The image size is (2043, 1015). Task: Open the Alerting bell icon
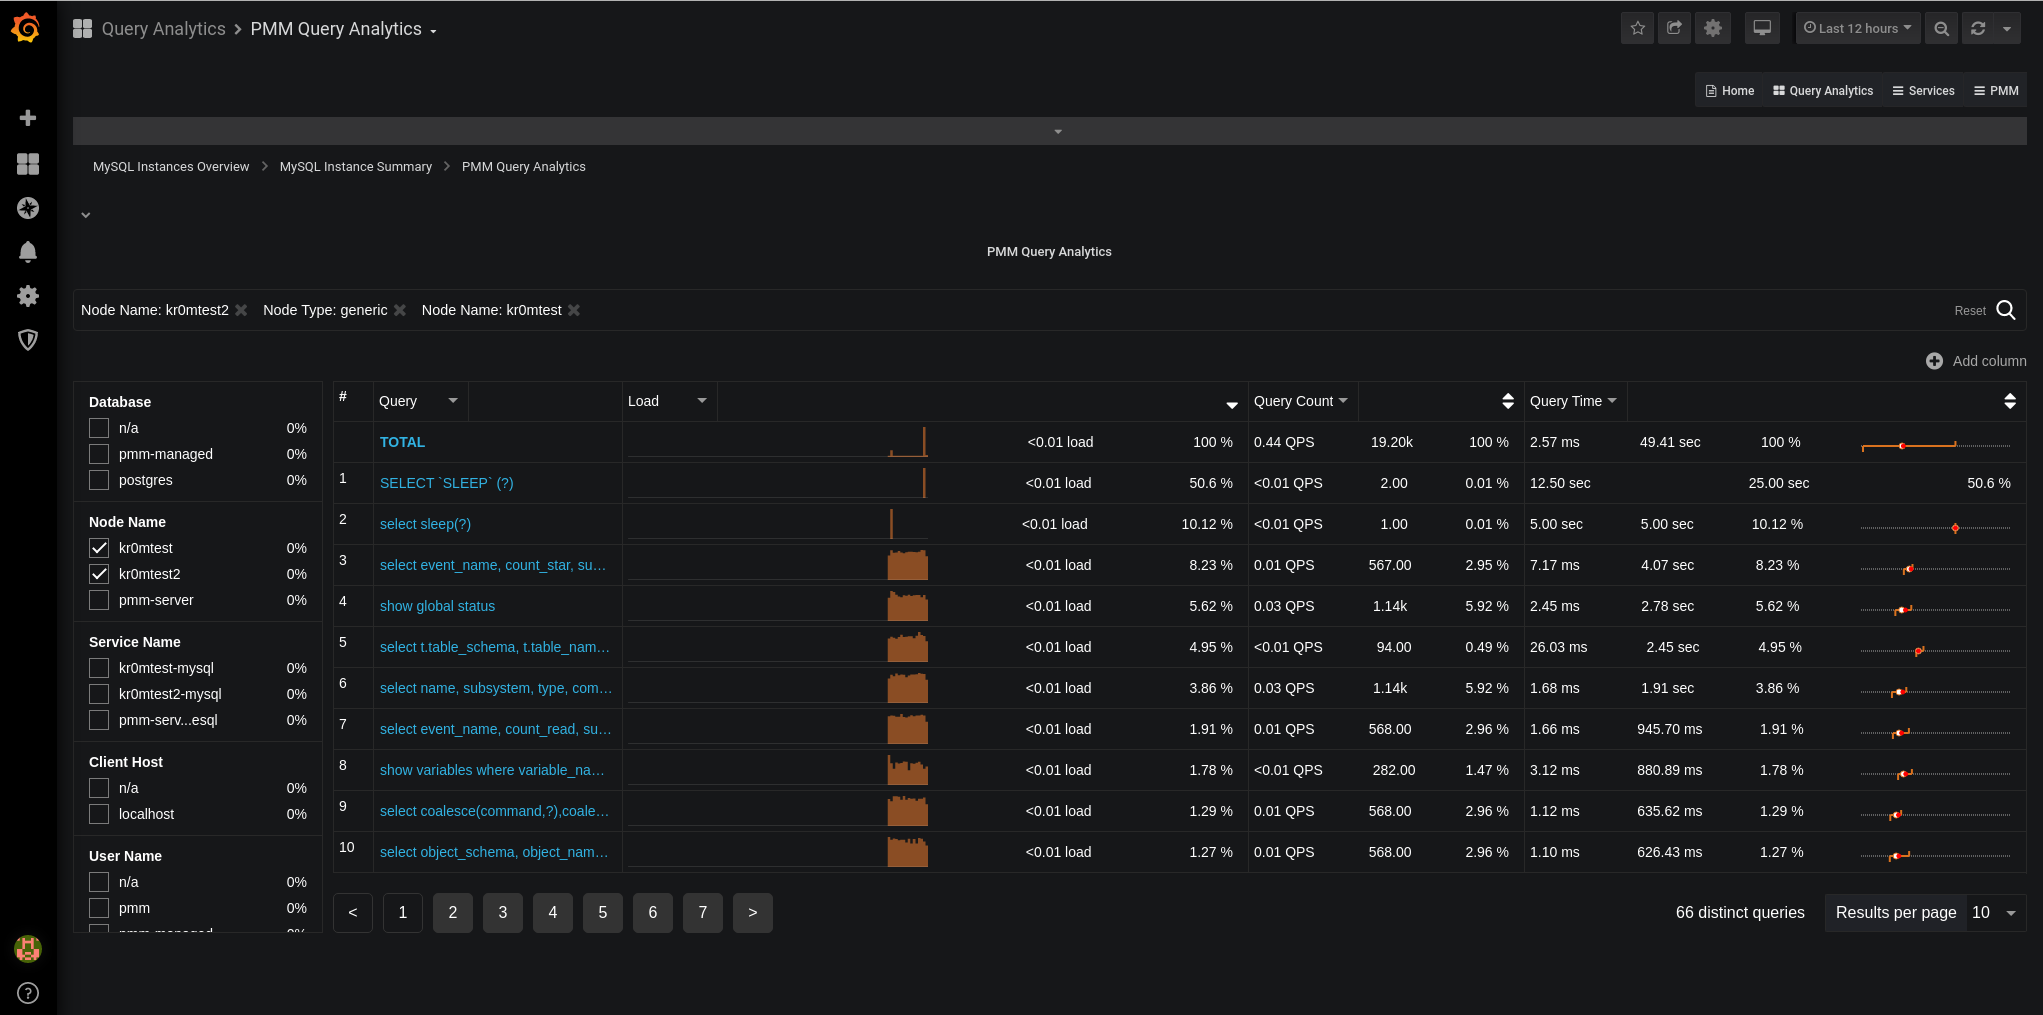28,252
